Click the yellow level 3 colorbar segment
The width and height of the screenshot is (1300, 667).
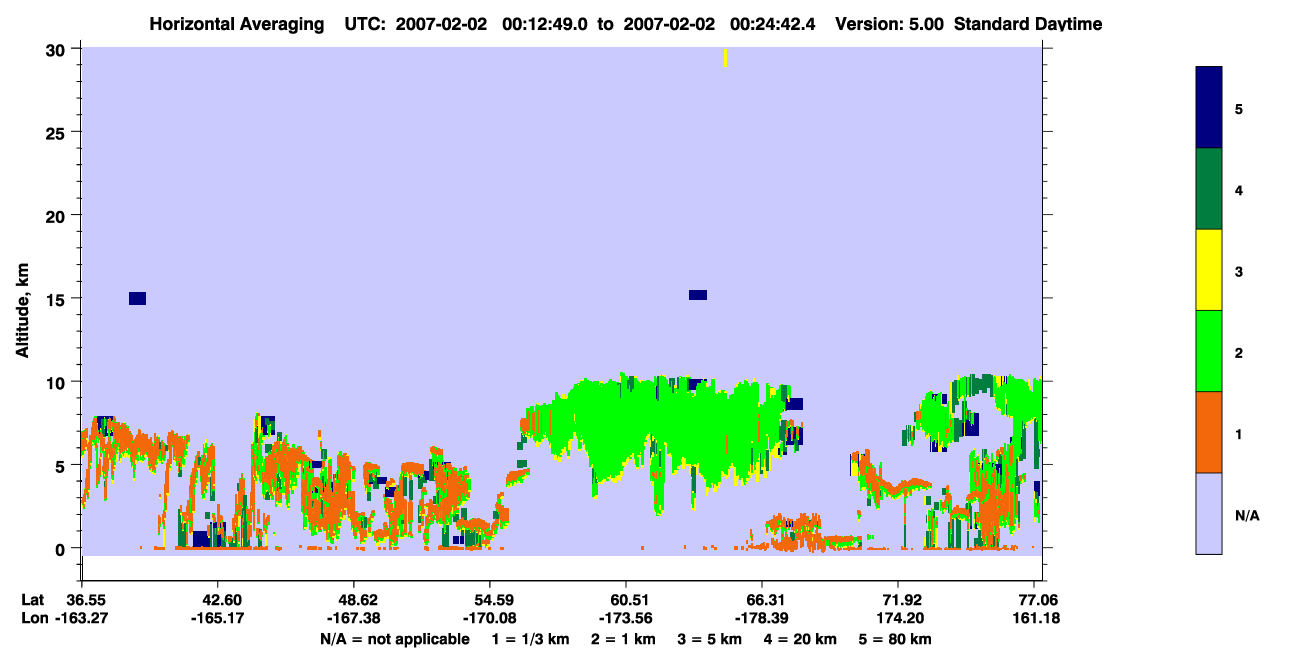1209,270
